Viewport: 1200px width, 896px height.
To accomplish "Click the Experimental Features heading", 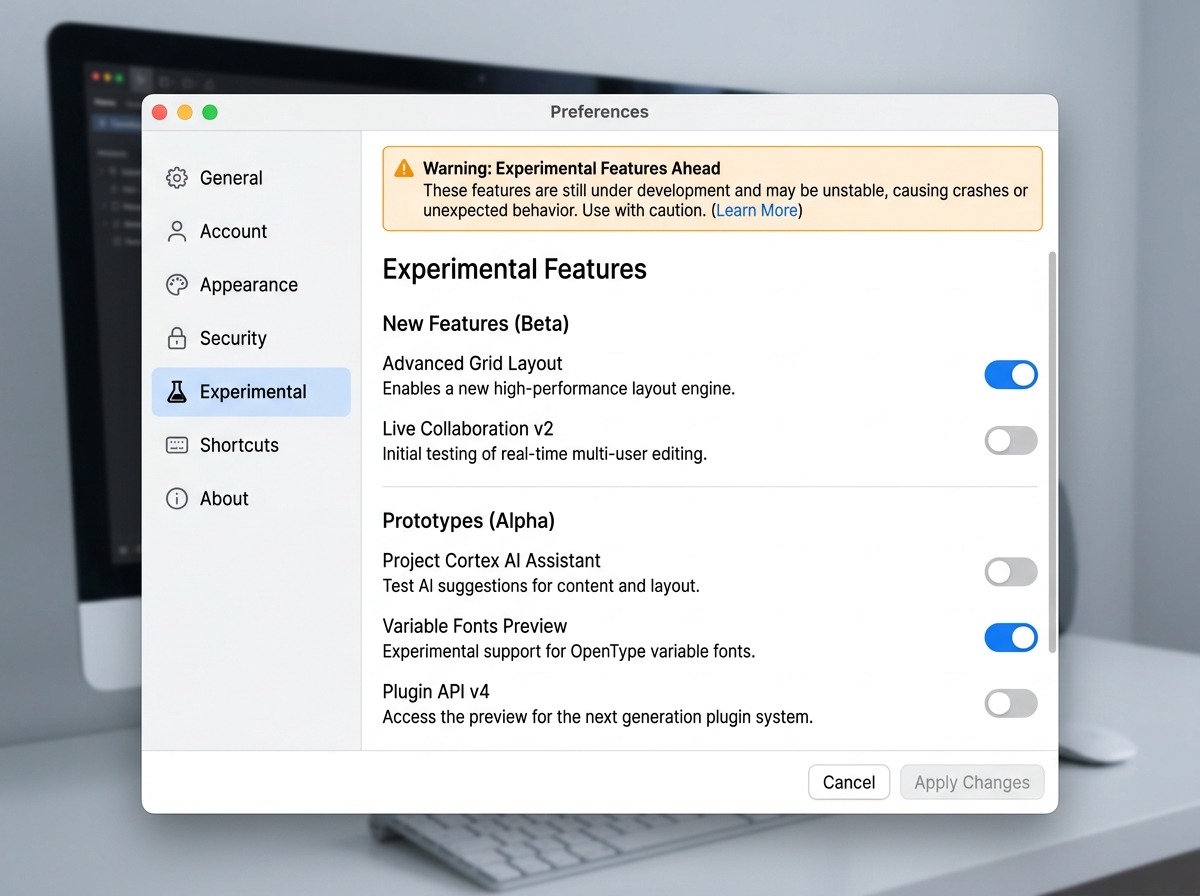I will (515, 270).
